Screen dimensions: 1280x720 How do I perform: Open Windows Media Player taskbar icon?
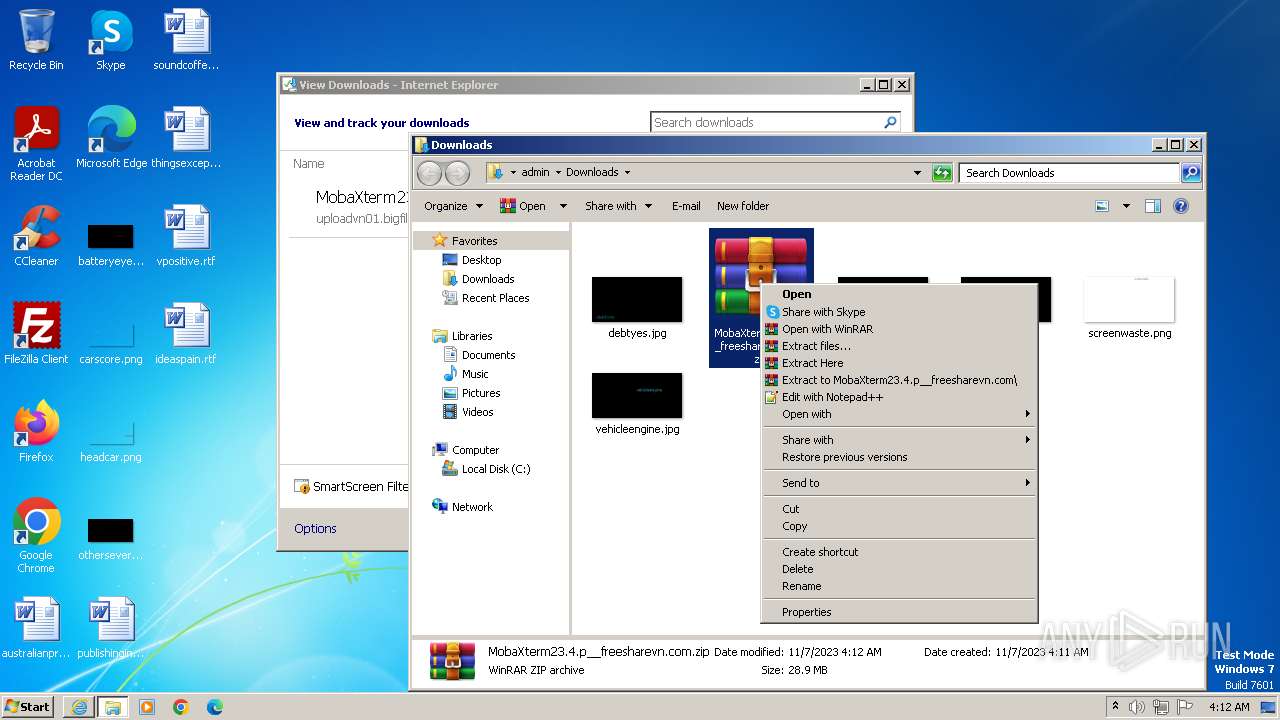click(x=147, y=707)
